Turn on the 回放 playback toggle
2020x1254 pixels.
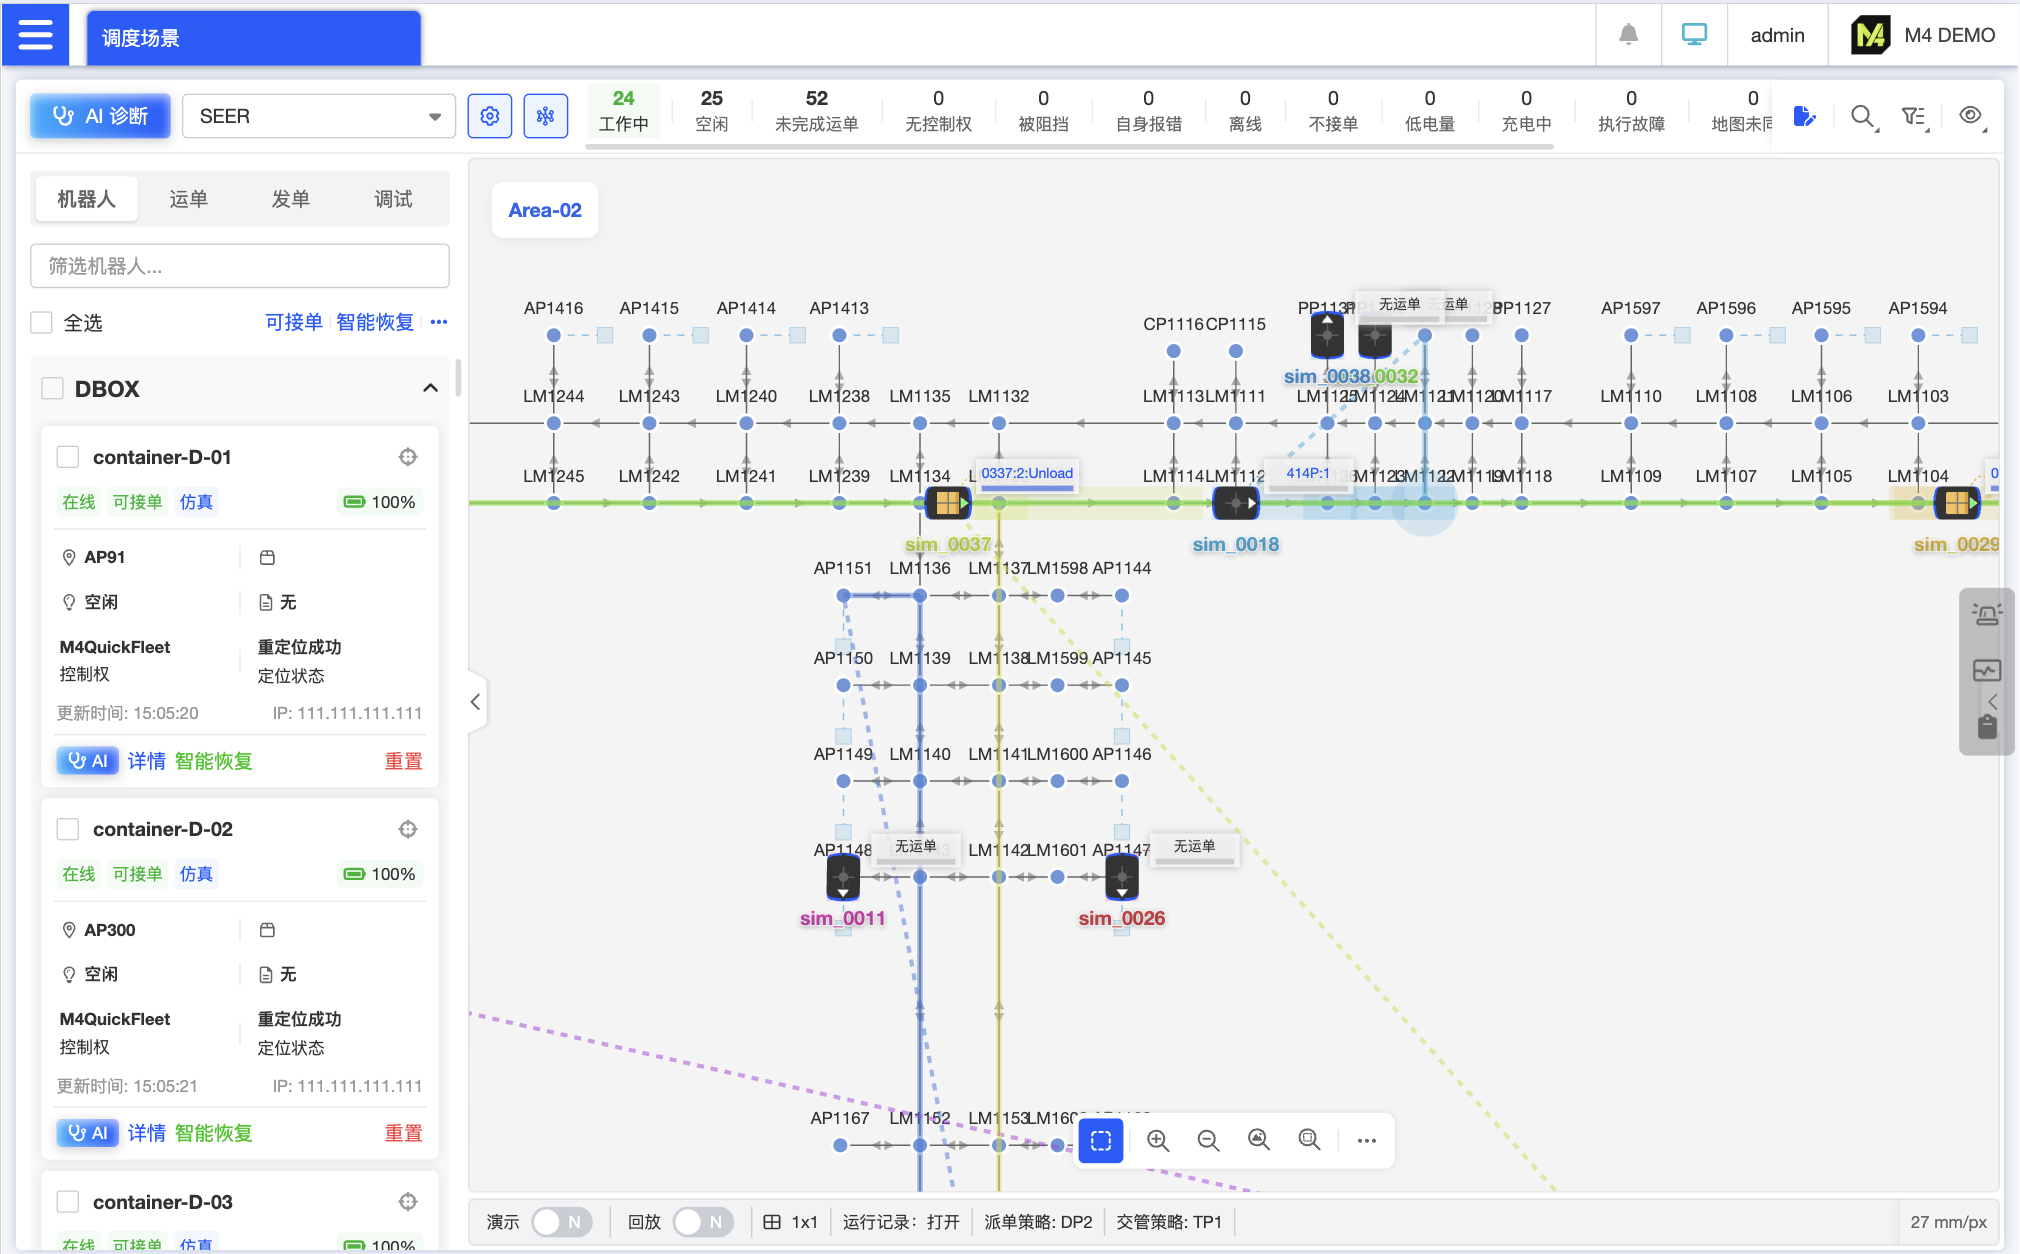[702, 1222]
